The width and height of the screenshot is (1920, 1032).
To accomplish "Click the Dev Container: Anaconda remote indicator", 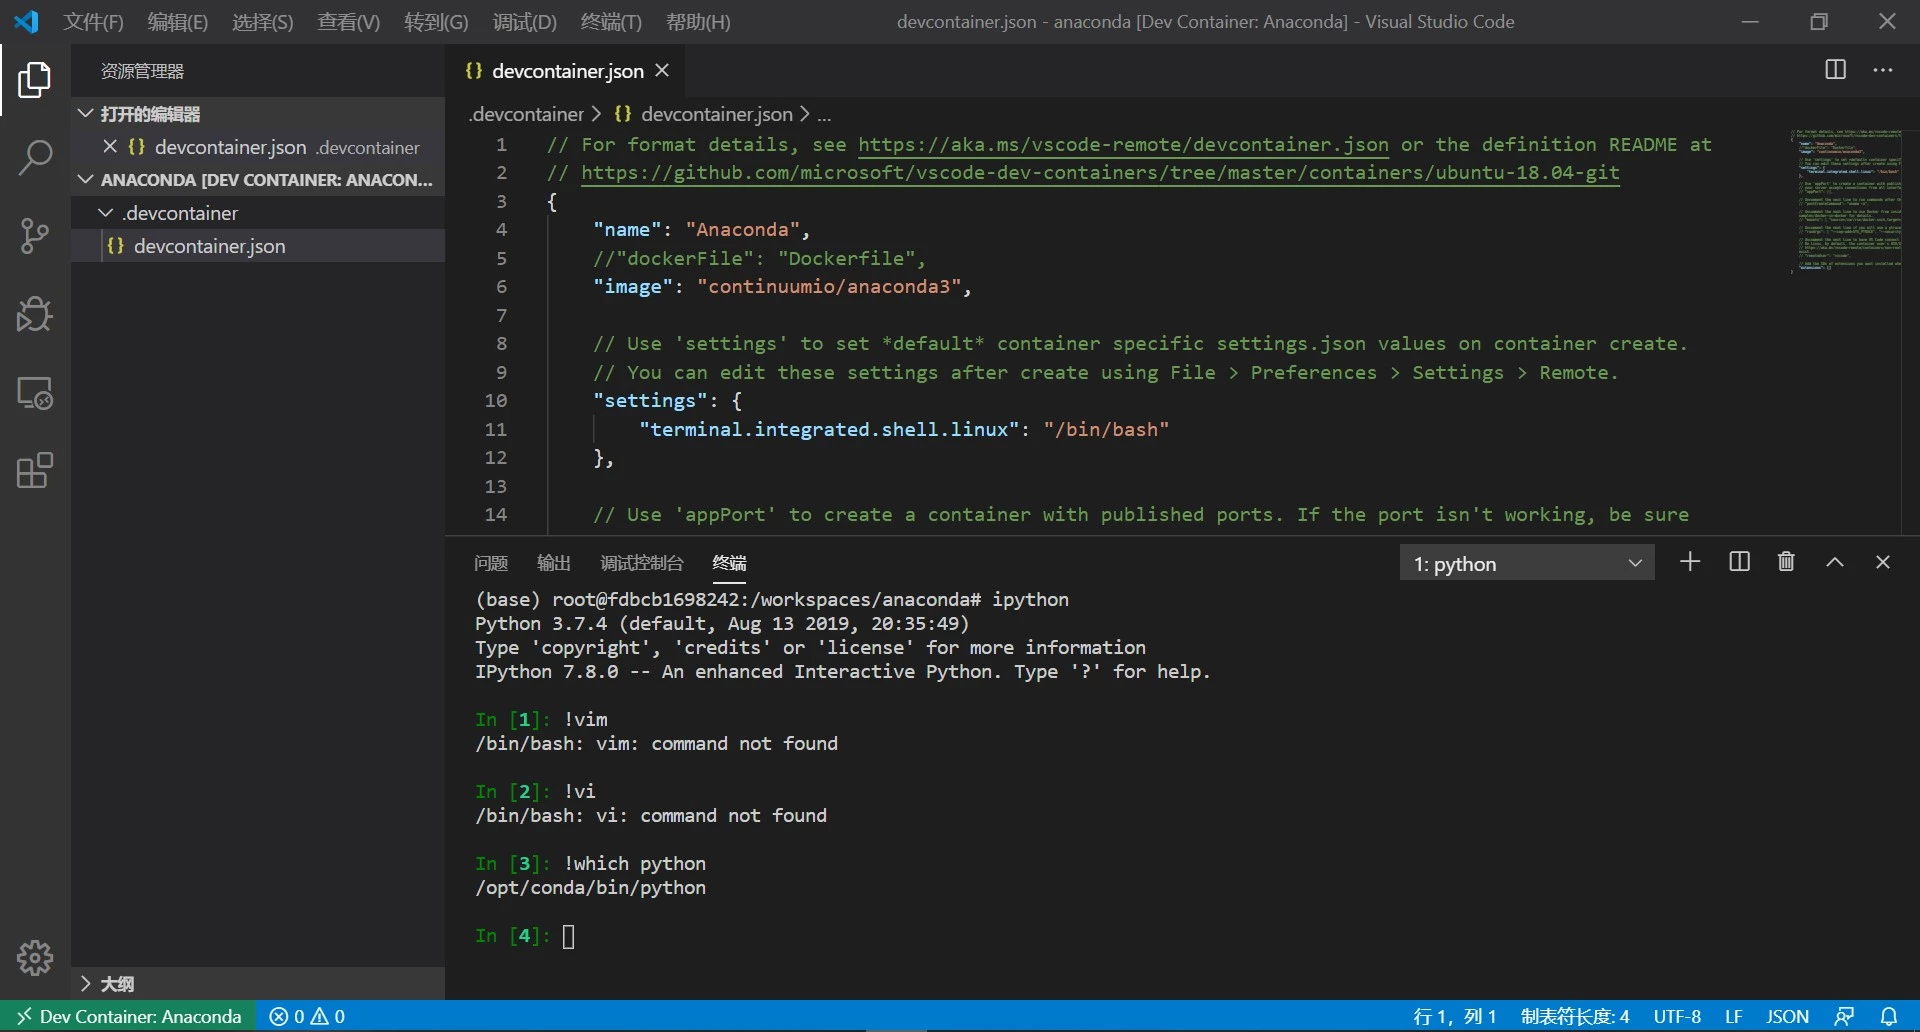I will pyautogui.click(x=129, y=1016).
